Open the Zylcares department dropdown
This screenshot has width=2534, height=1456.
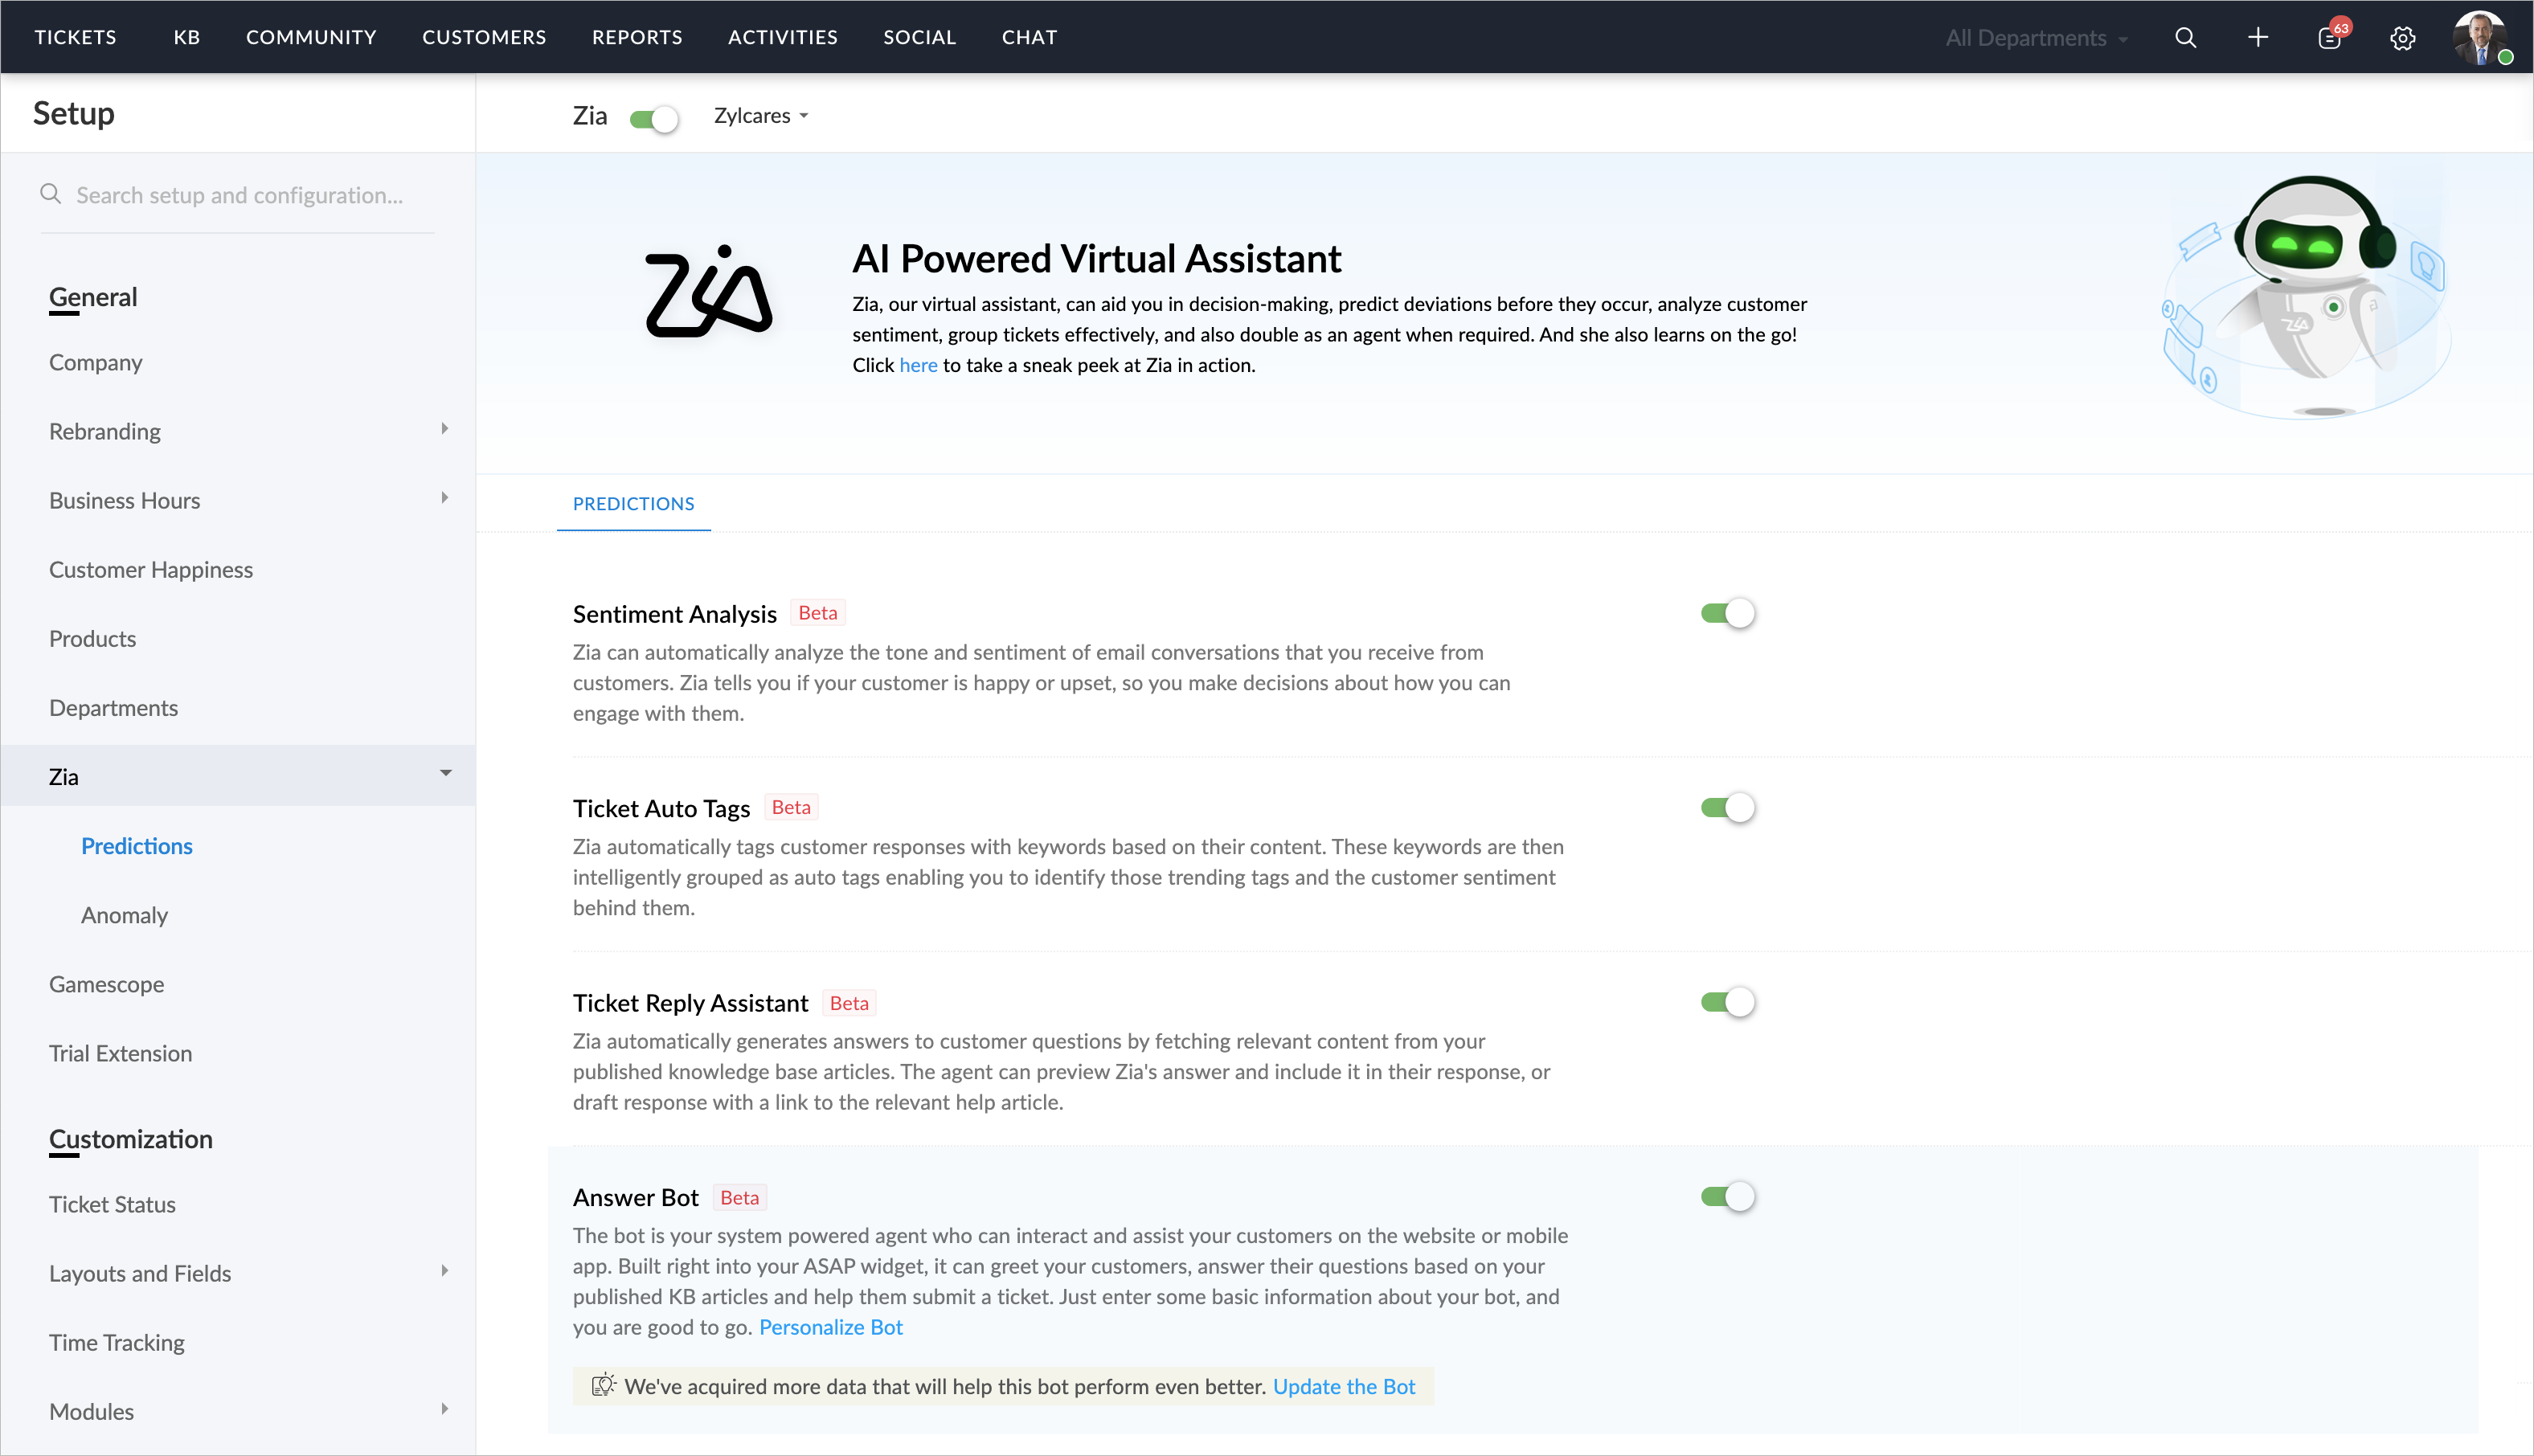(x=761, y=116)
